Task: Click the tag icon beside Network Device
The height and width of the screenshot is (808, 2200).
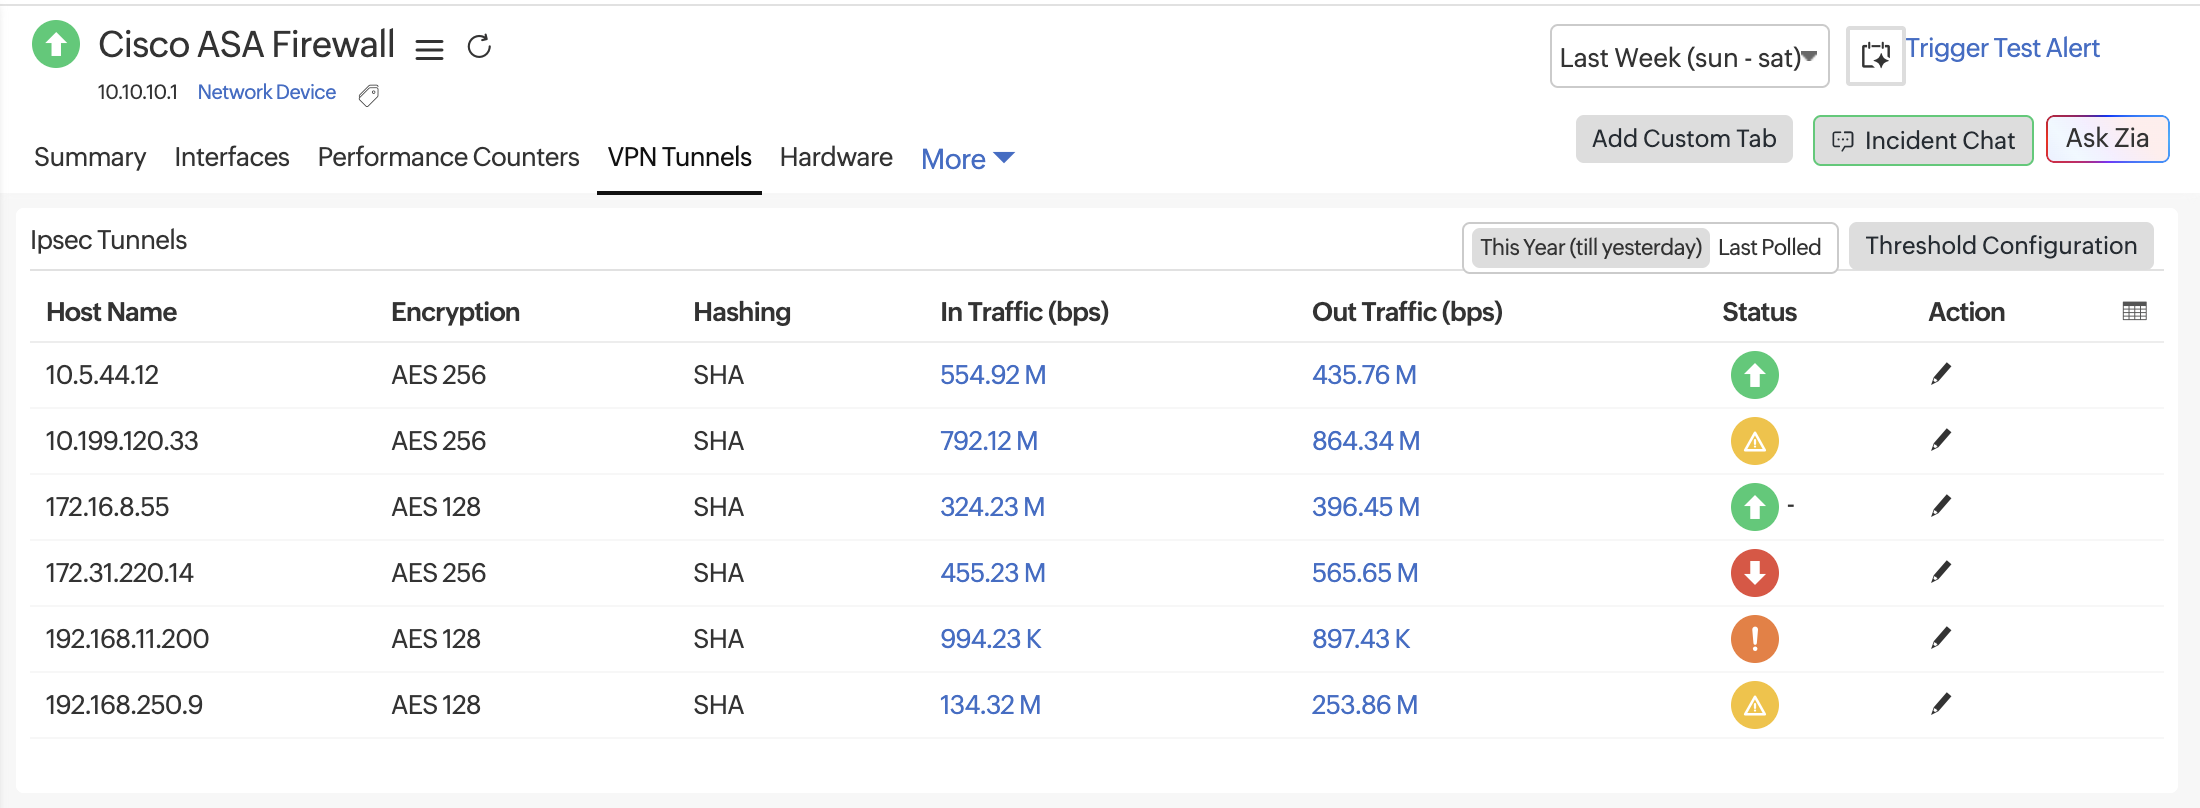Action: coord(368,95)
